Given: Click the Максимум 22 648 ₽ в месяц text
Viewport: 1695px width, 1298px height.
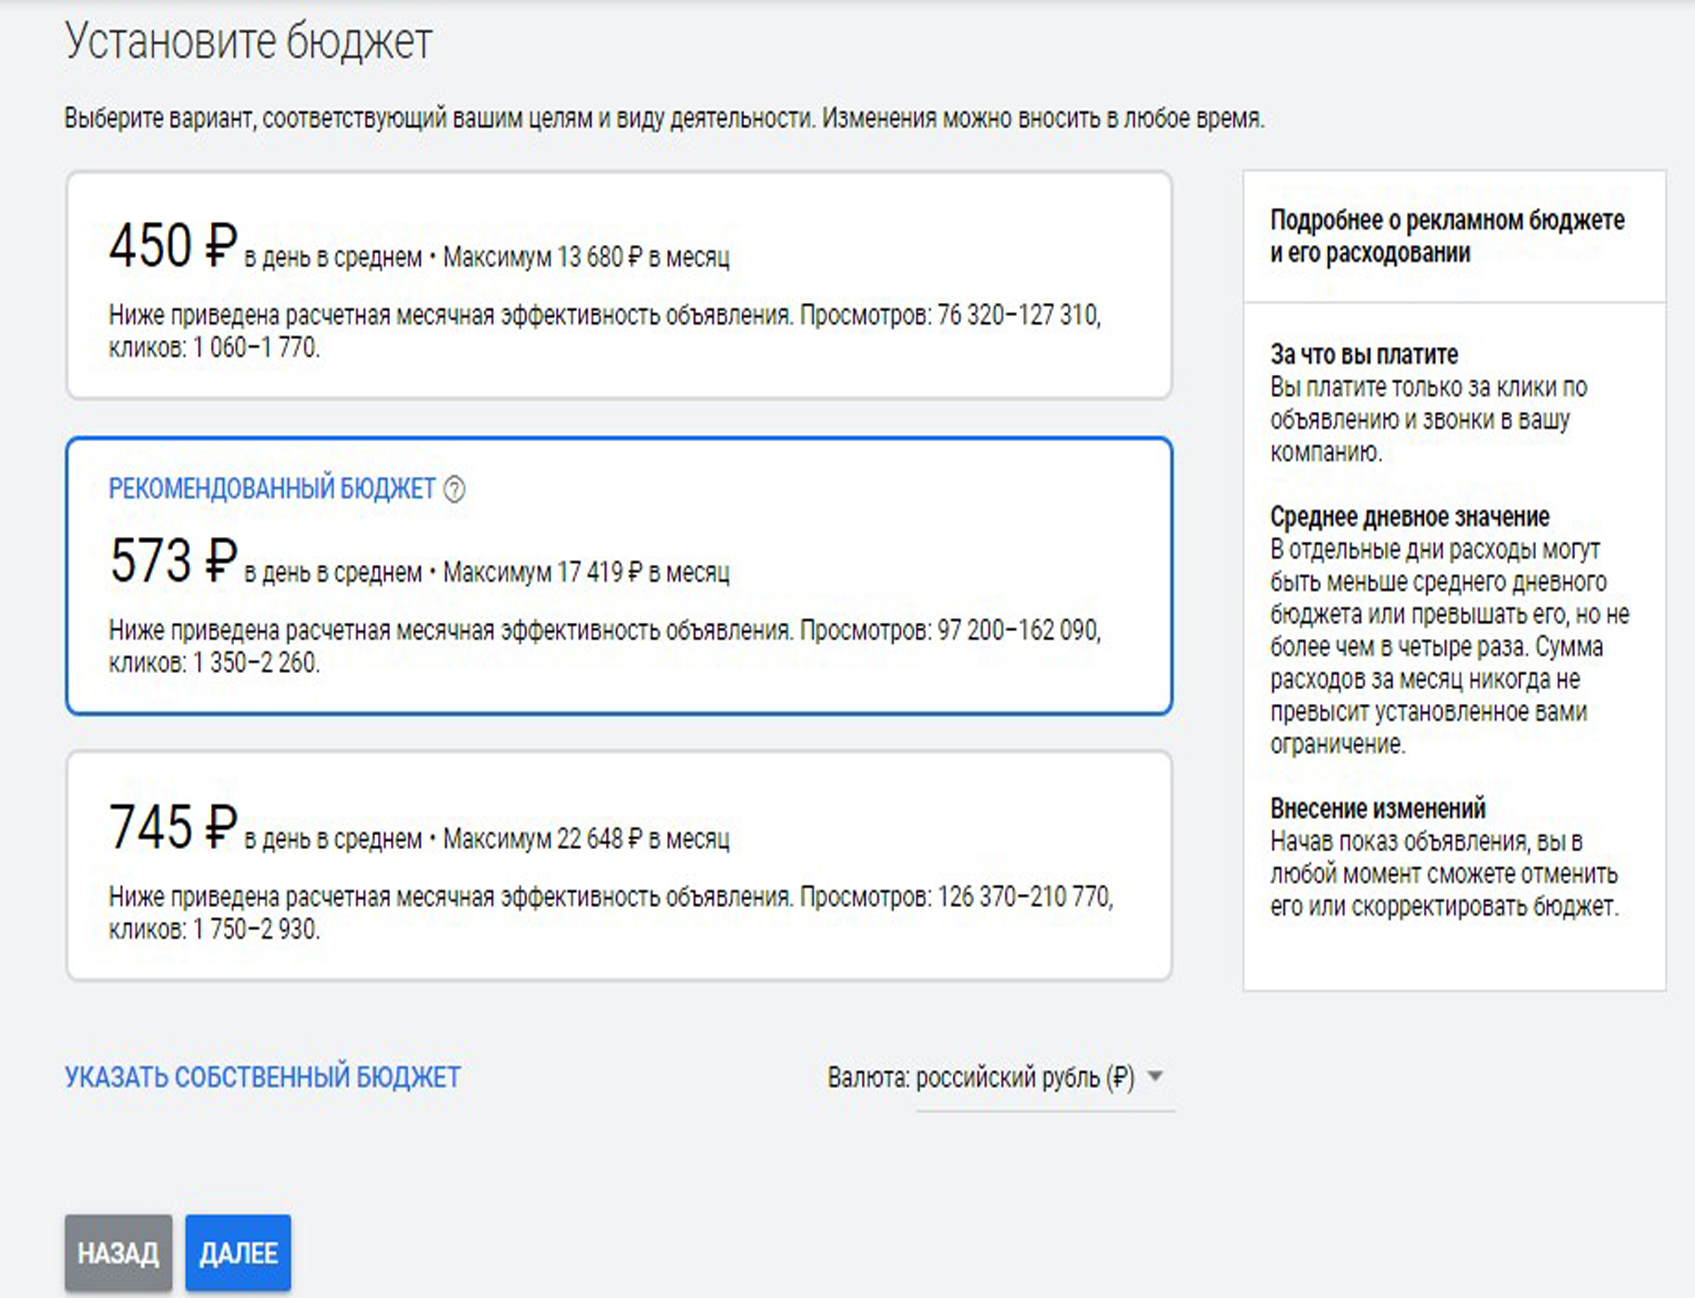Looking at the screenshot, I should pyautogui.click(x=586, y=839).
